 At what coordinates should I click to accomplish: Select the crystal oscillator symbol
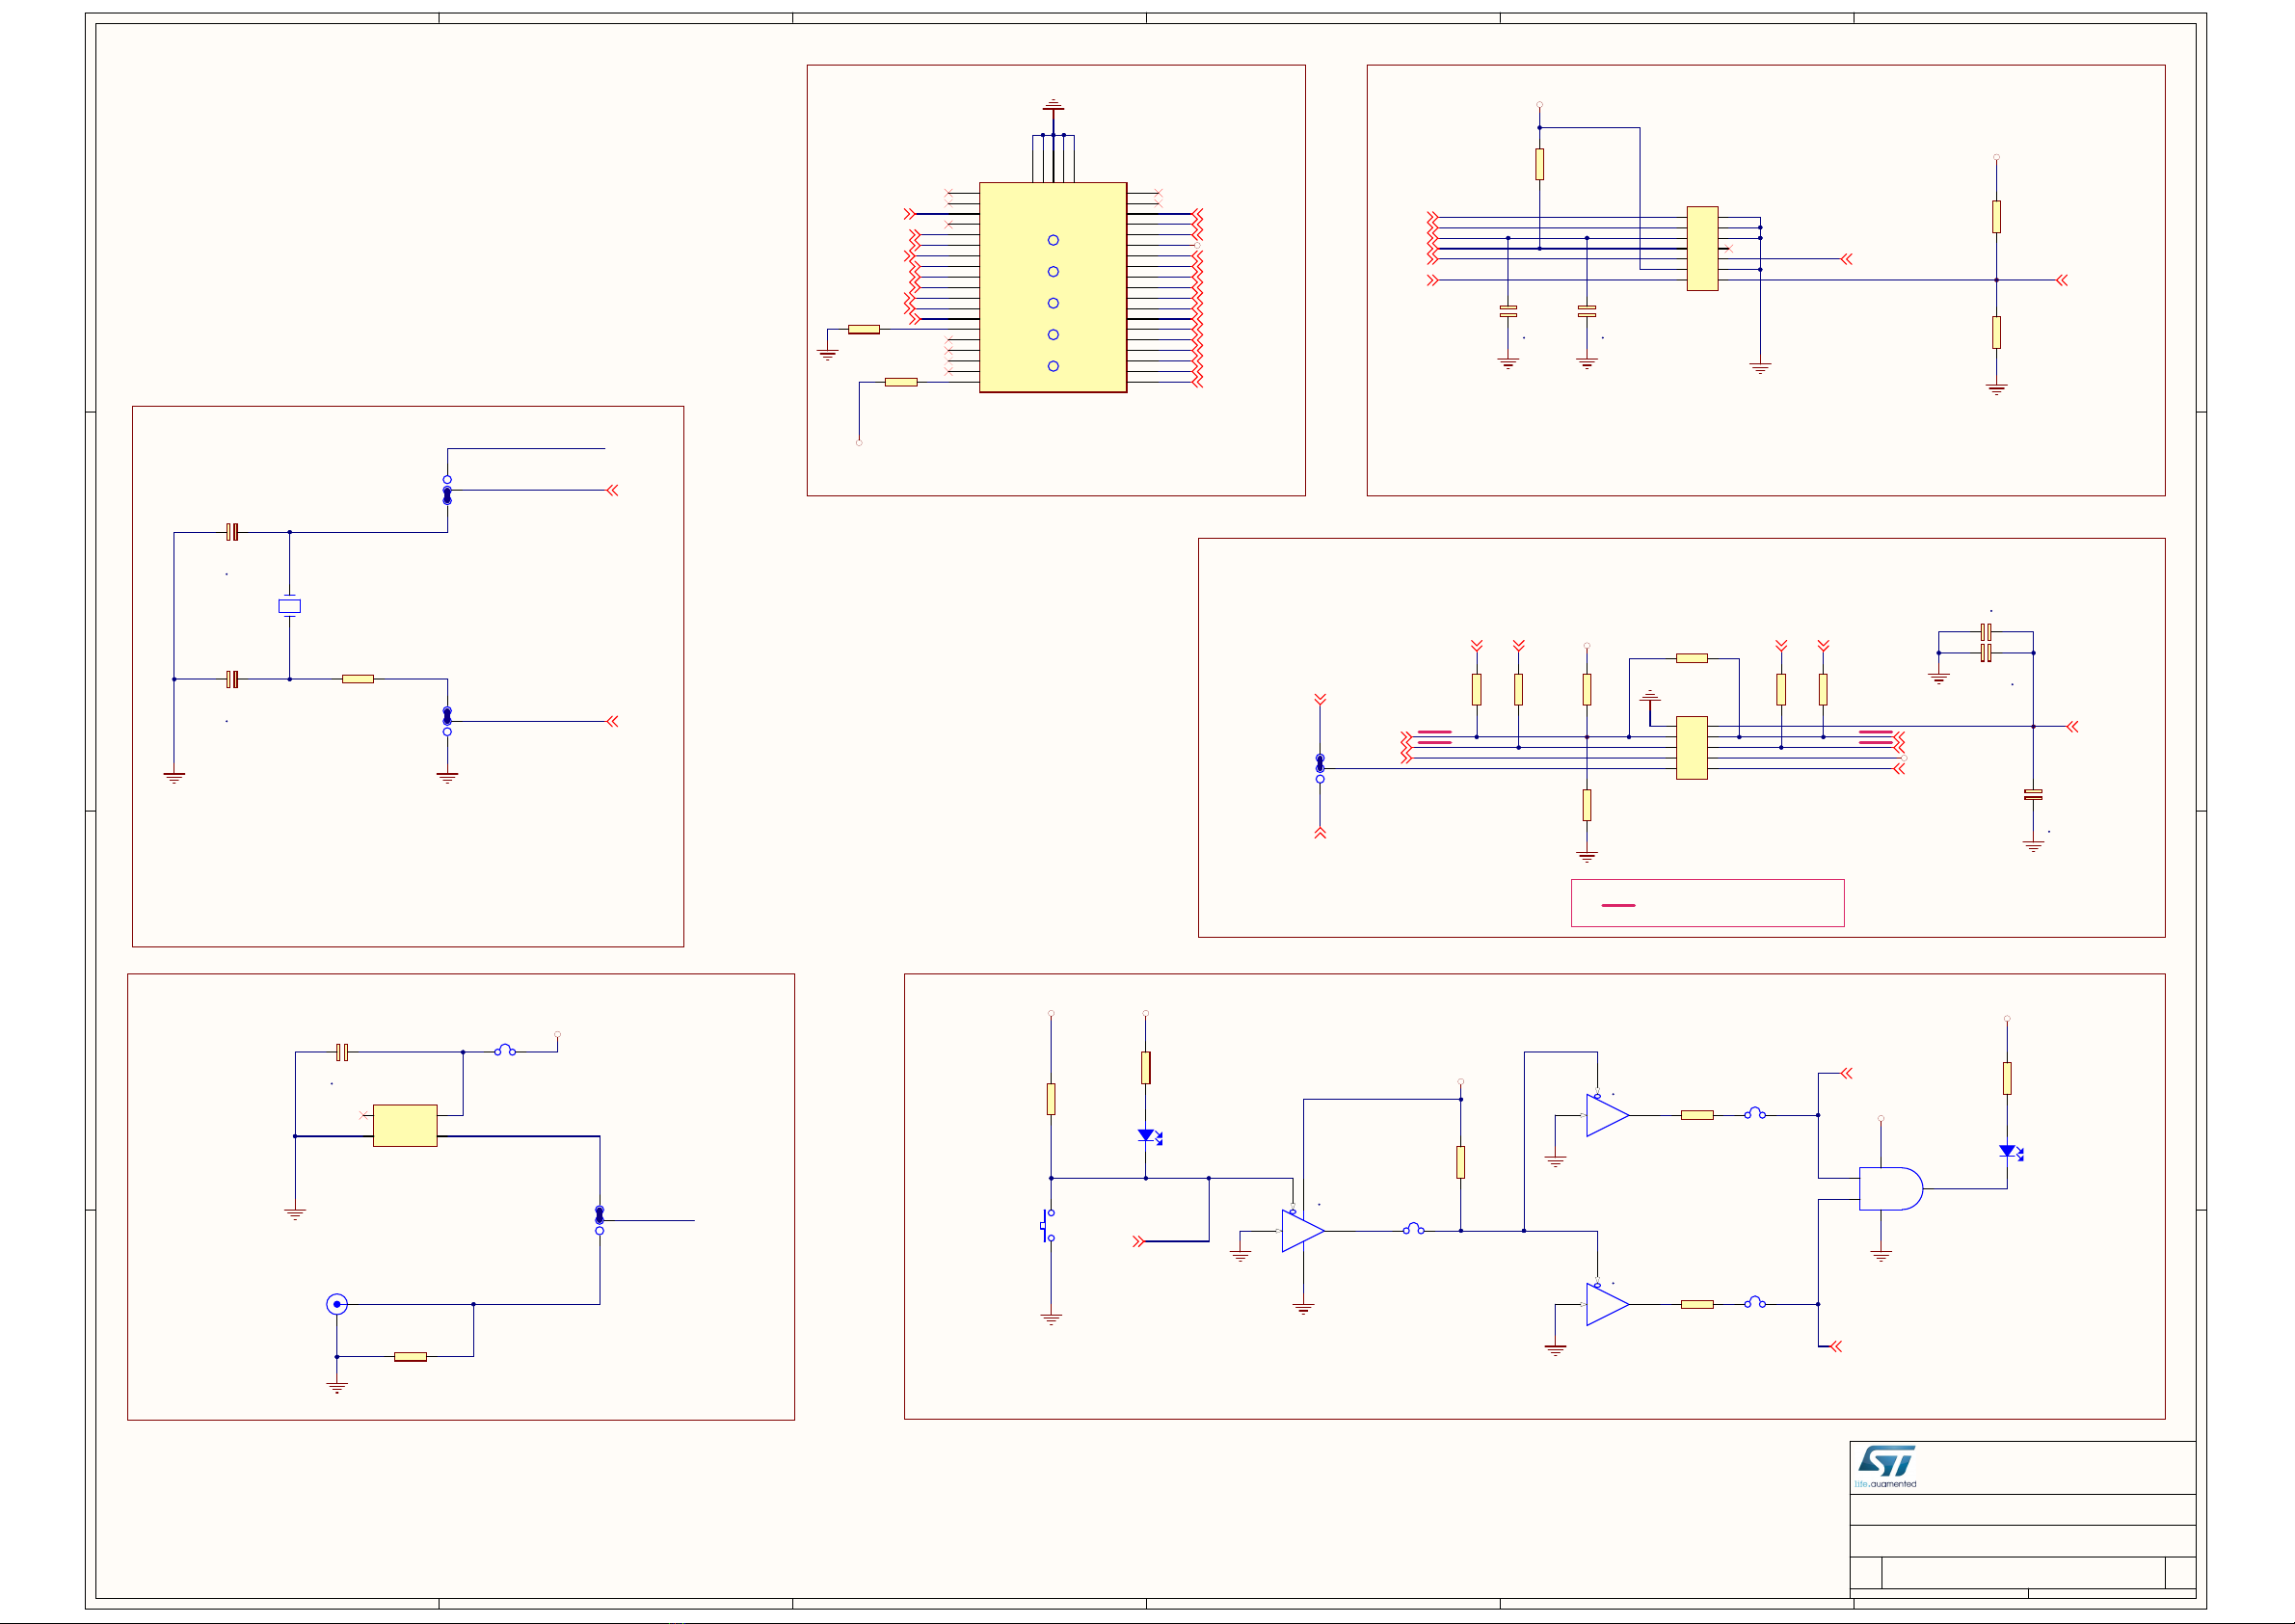289,606
